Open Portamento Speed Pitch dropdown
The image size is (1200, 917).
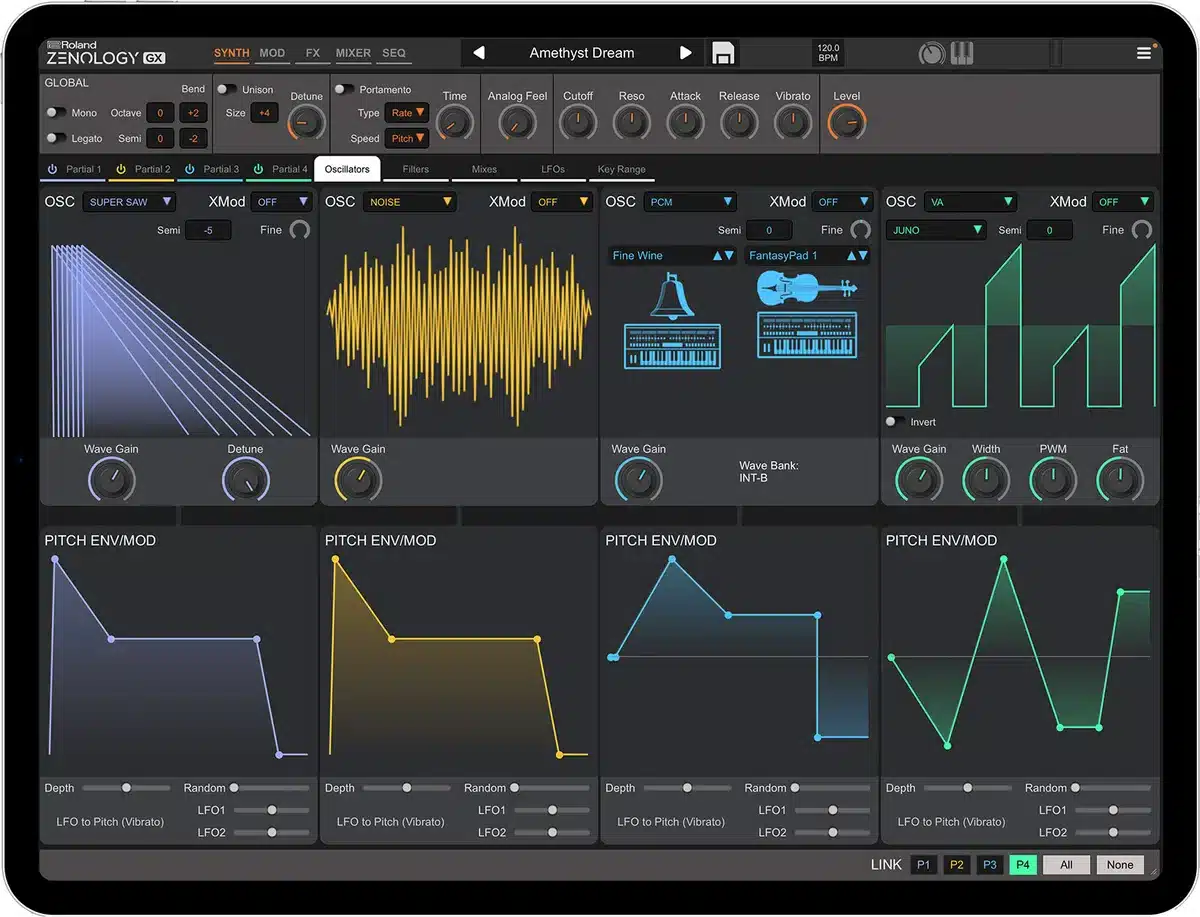click(407, 139)
